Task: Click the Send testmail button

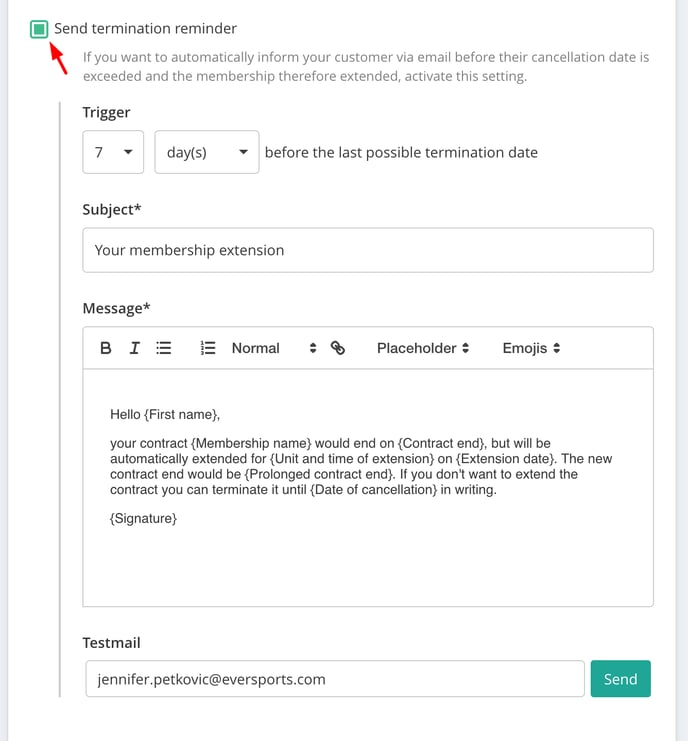Action: (x=620, y=679)
